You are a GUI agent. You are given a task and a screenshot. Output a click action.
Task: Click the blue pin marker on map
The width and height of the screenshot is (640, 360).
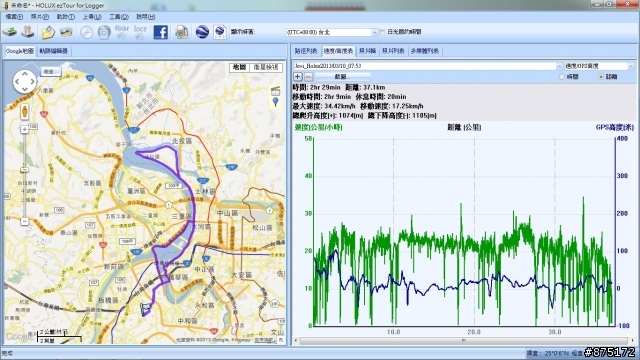[276, 102]
